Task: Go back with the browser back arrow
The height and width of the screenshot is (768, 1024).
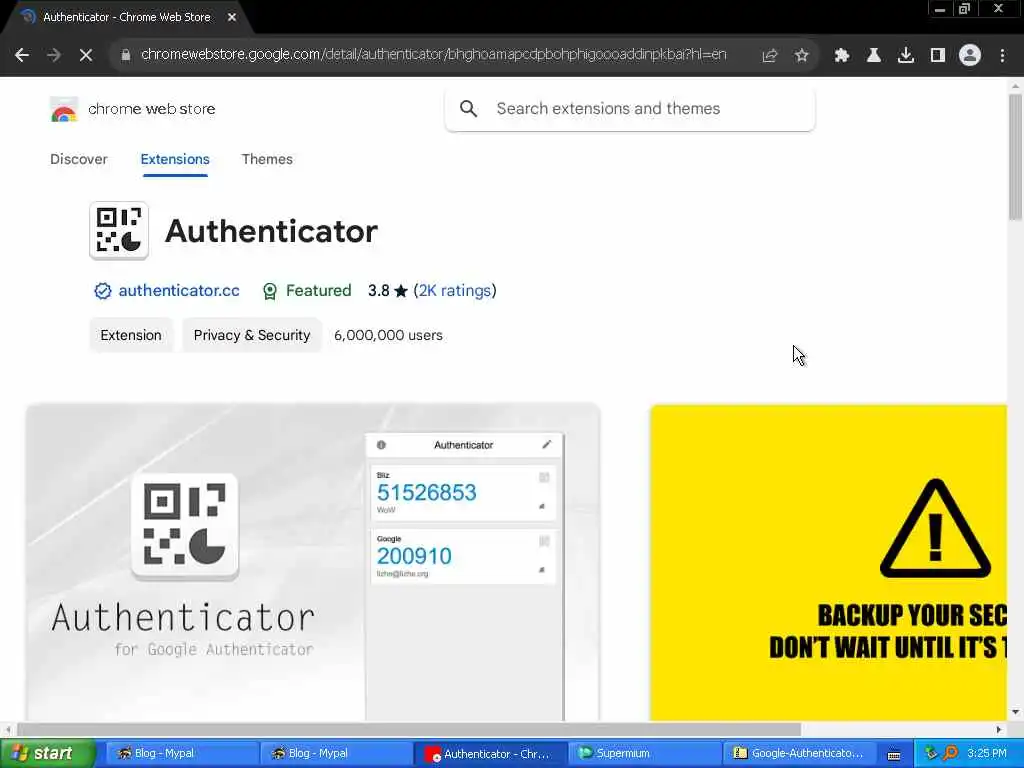Action: (22, 56)
